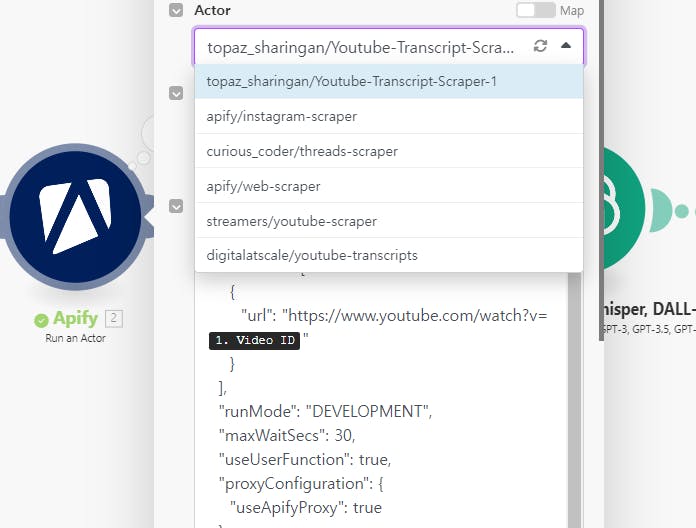Click the Actor field label

pos(212,10)
